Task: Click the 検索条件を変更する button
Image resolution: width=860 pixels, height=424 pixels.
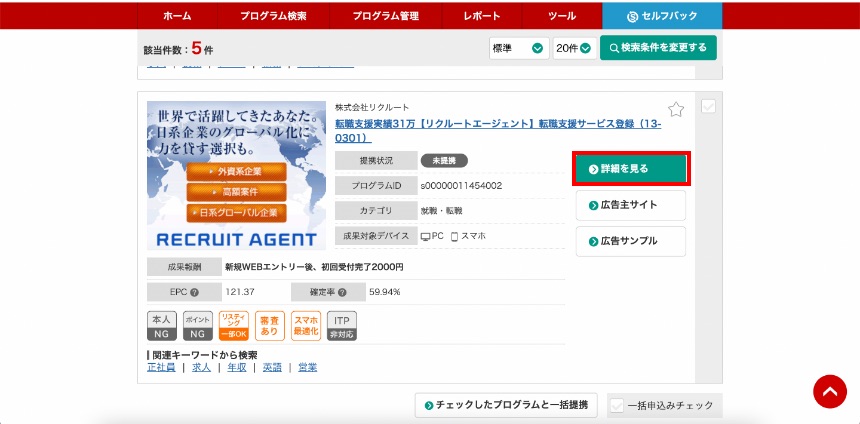Action: point(658,48)
